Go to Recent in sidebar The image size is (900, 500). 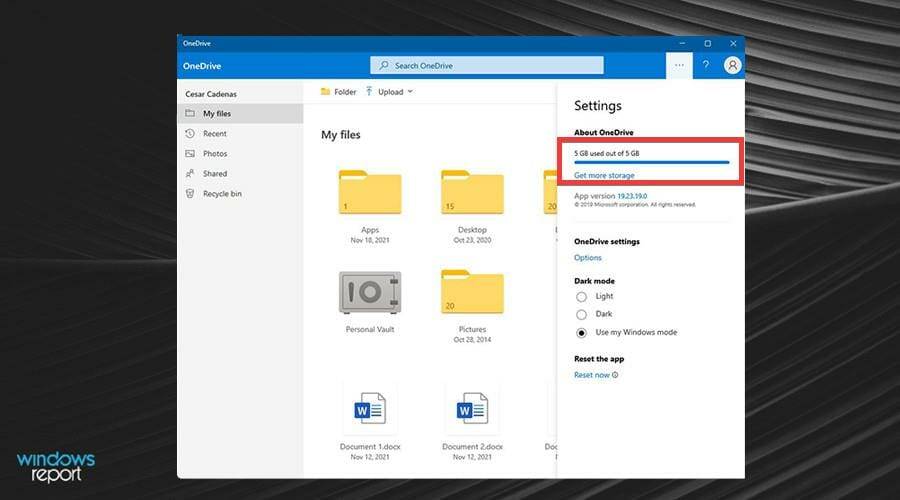214,134
